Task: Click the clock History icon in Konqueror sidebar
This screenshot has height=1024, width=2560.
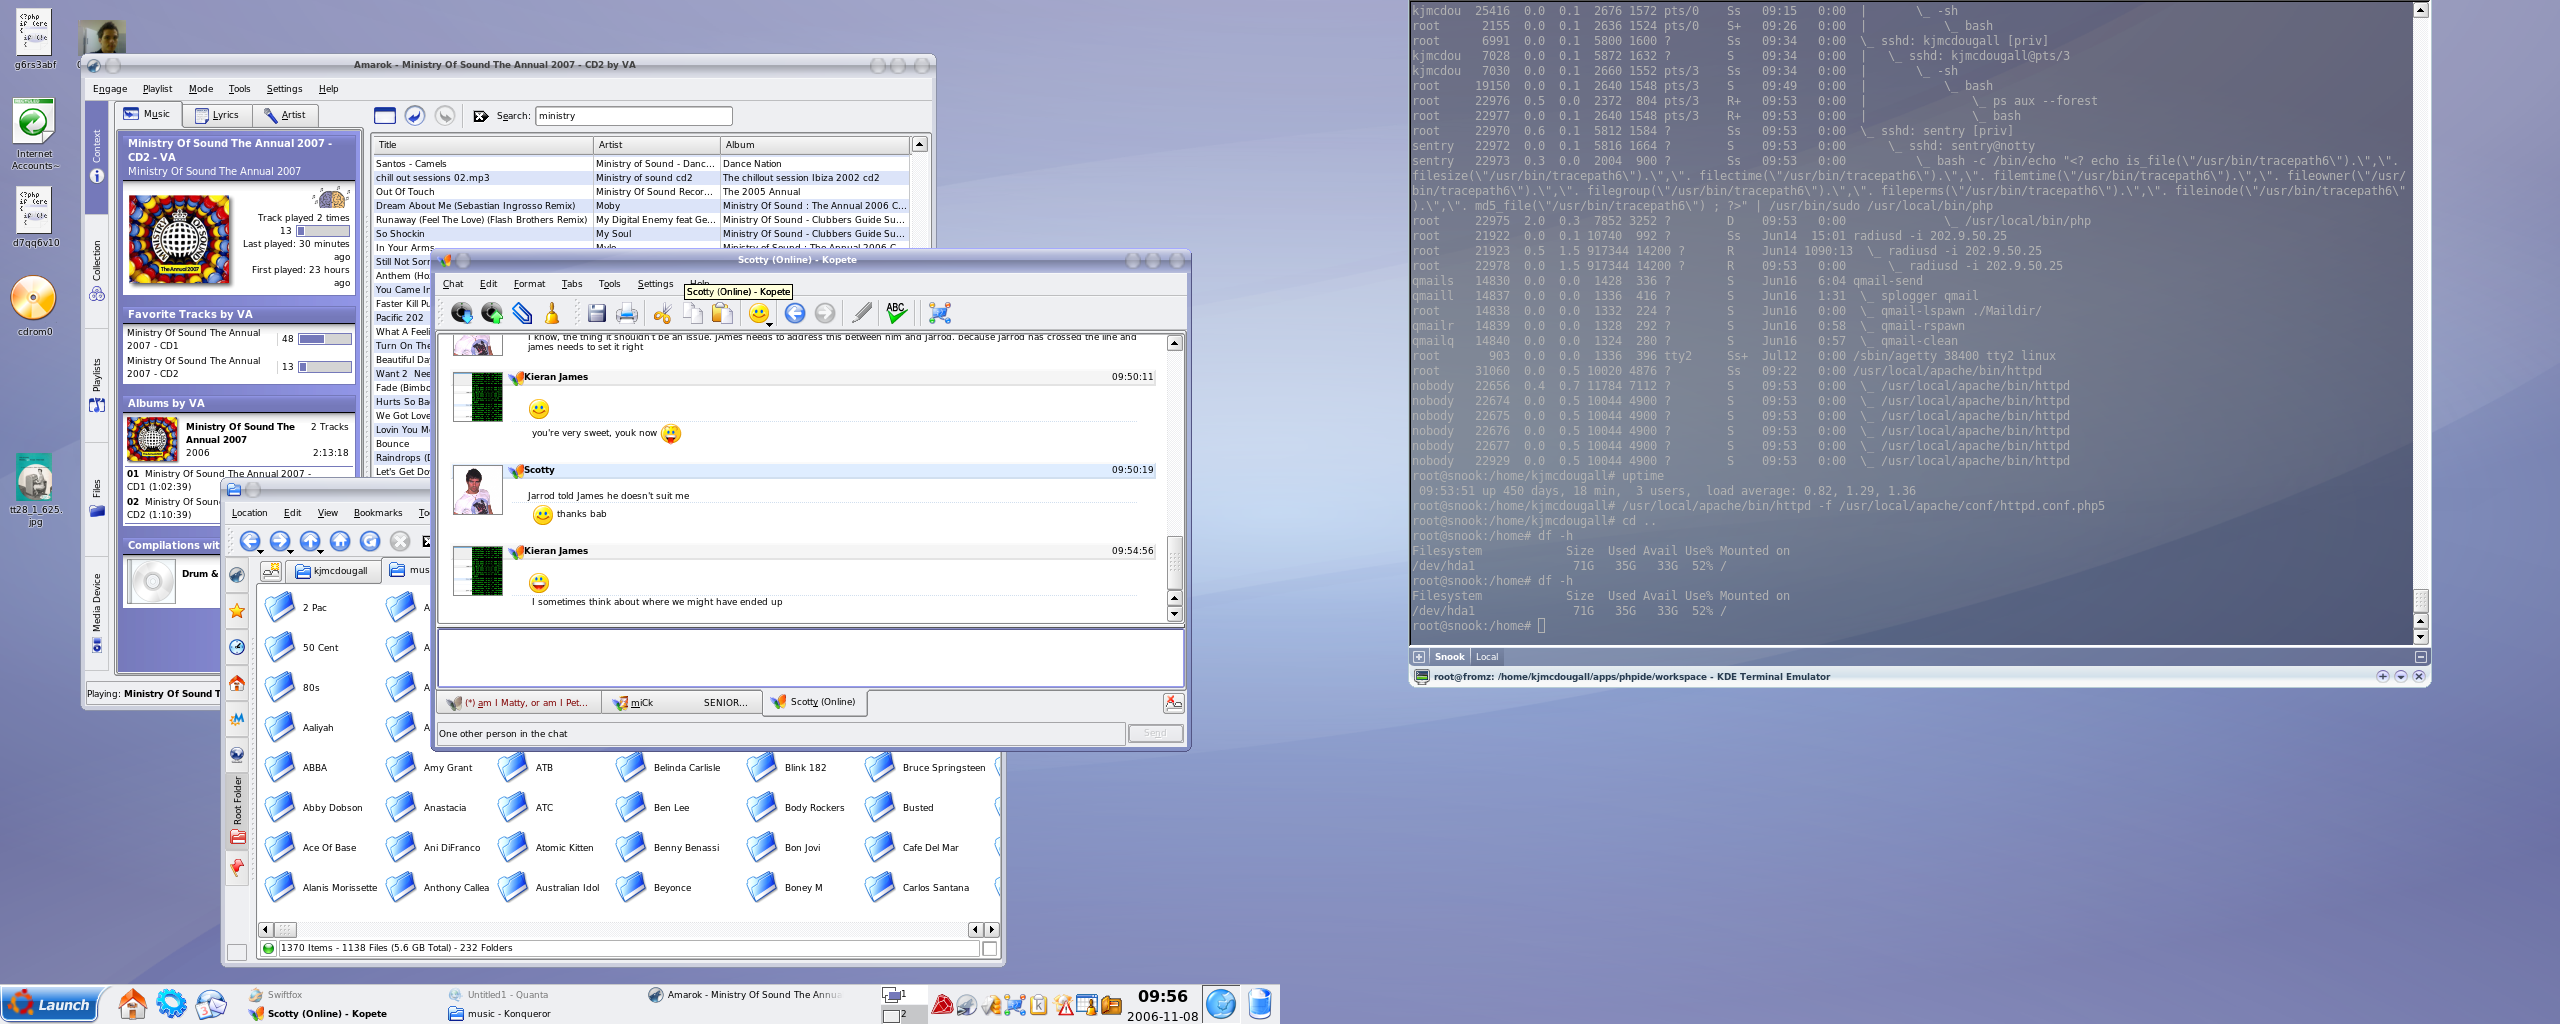Action: (x=237, y=647)
